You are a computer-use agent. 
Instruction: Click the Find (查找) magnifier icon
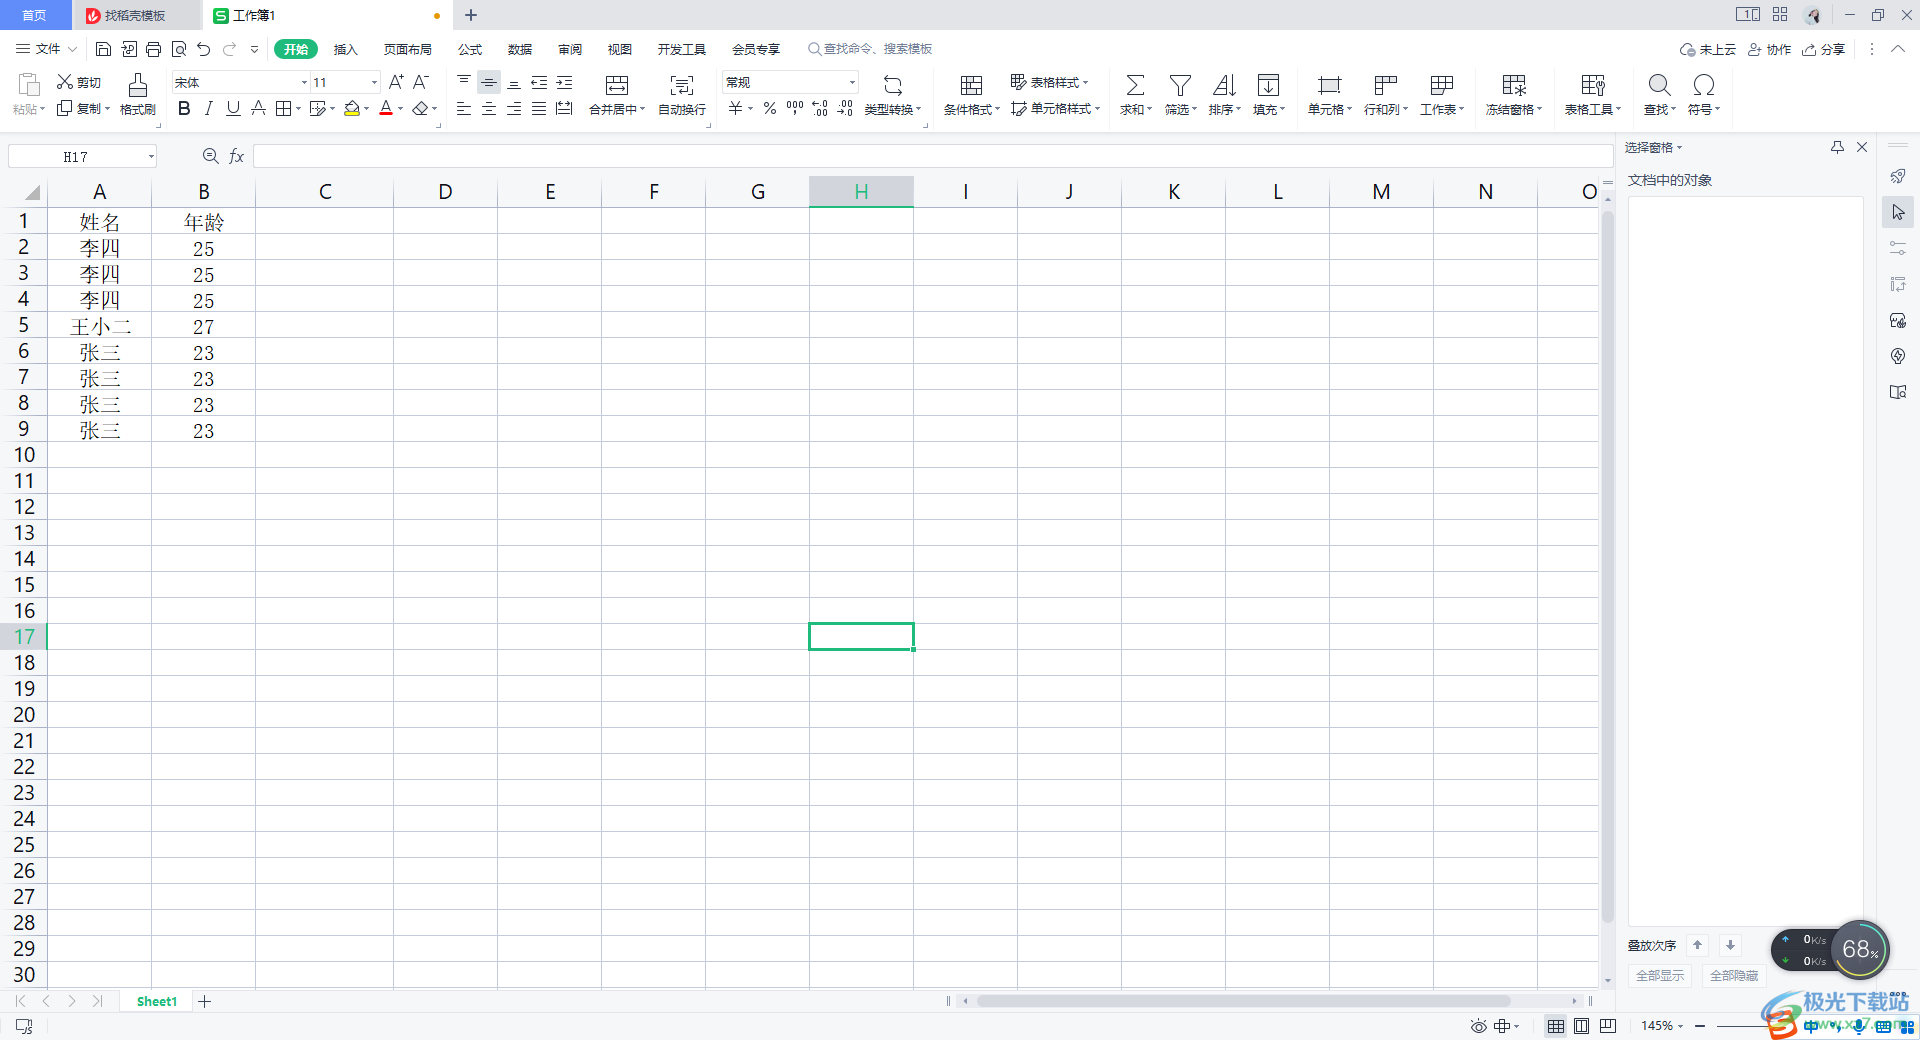[1659, 85]
